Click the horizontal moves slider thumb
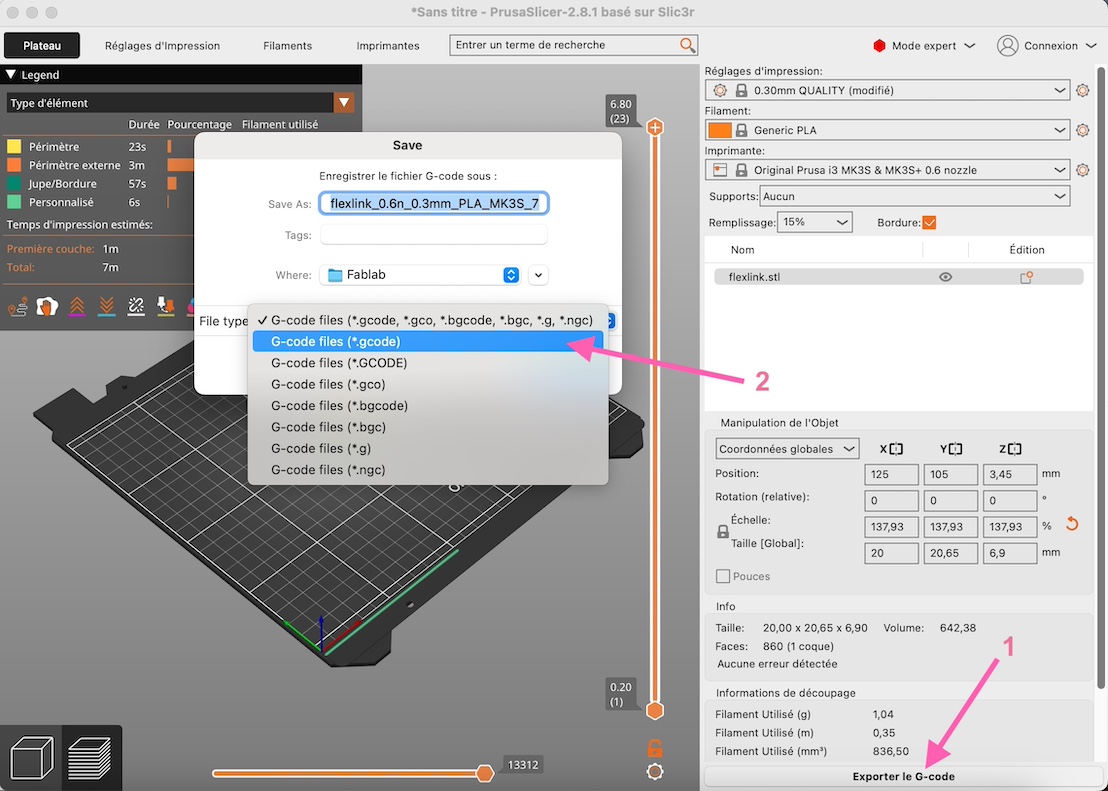Image resolution: width=1108 pixels, height=791 pixels. tap(485, 773)
